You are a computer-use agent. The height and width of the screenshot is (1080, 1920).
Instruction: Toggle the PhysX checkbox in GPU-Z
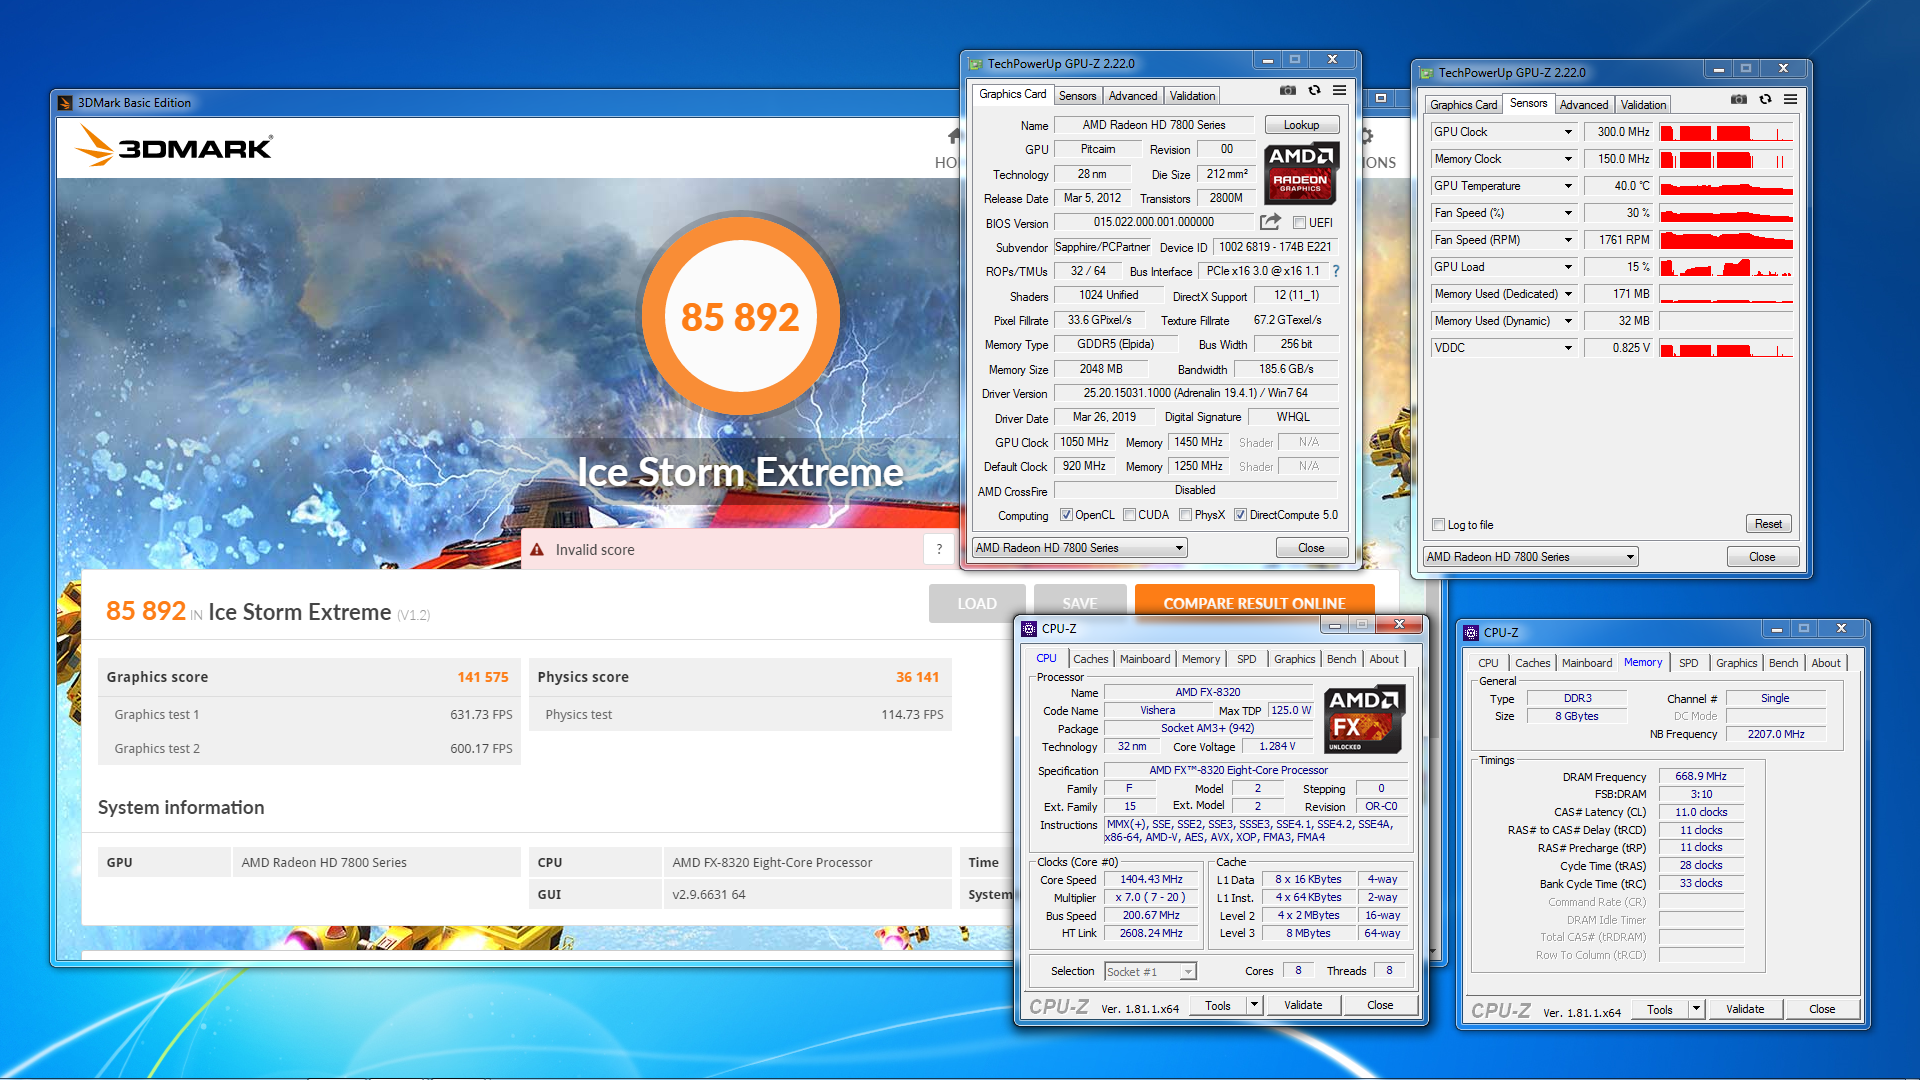point(1185,515)
